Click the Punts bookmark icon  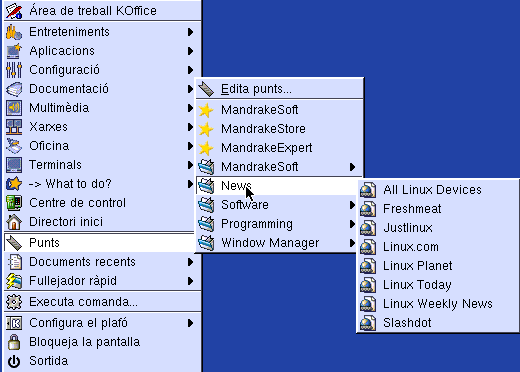click(14, 243)
